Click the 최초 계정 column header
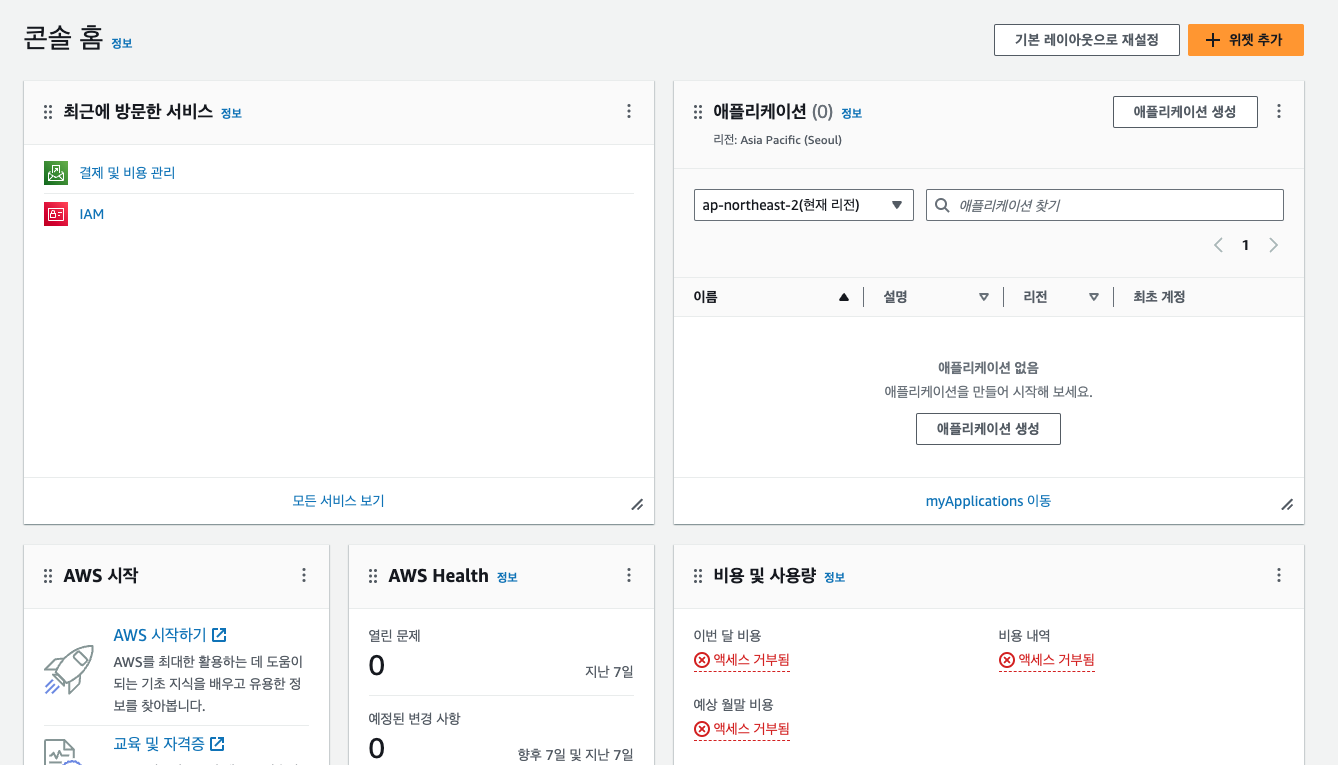 (1159, 297)
